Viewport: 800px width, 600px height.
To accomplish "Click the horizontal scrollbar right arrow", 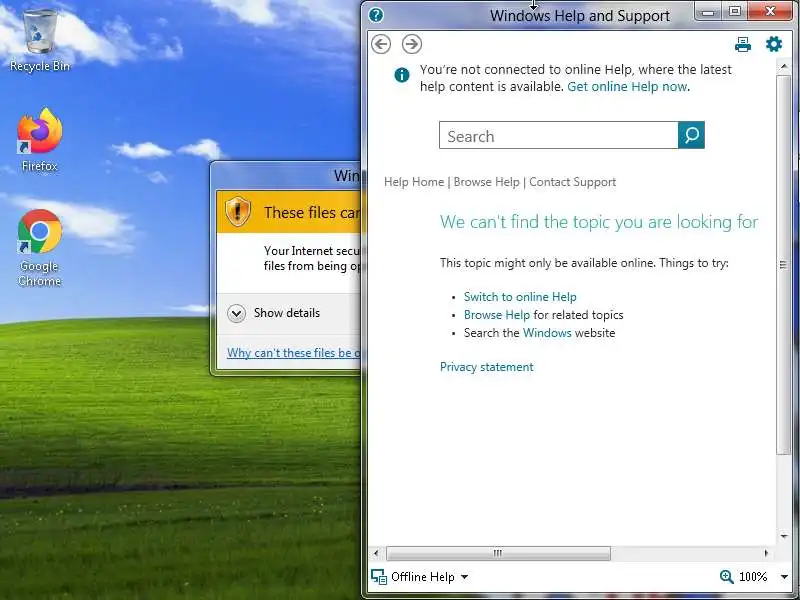I will click(x=766, y=553).
